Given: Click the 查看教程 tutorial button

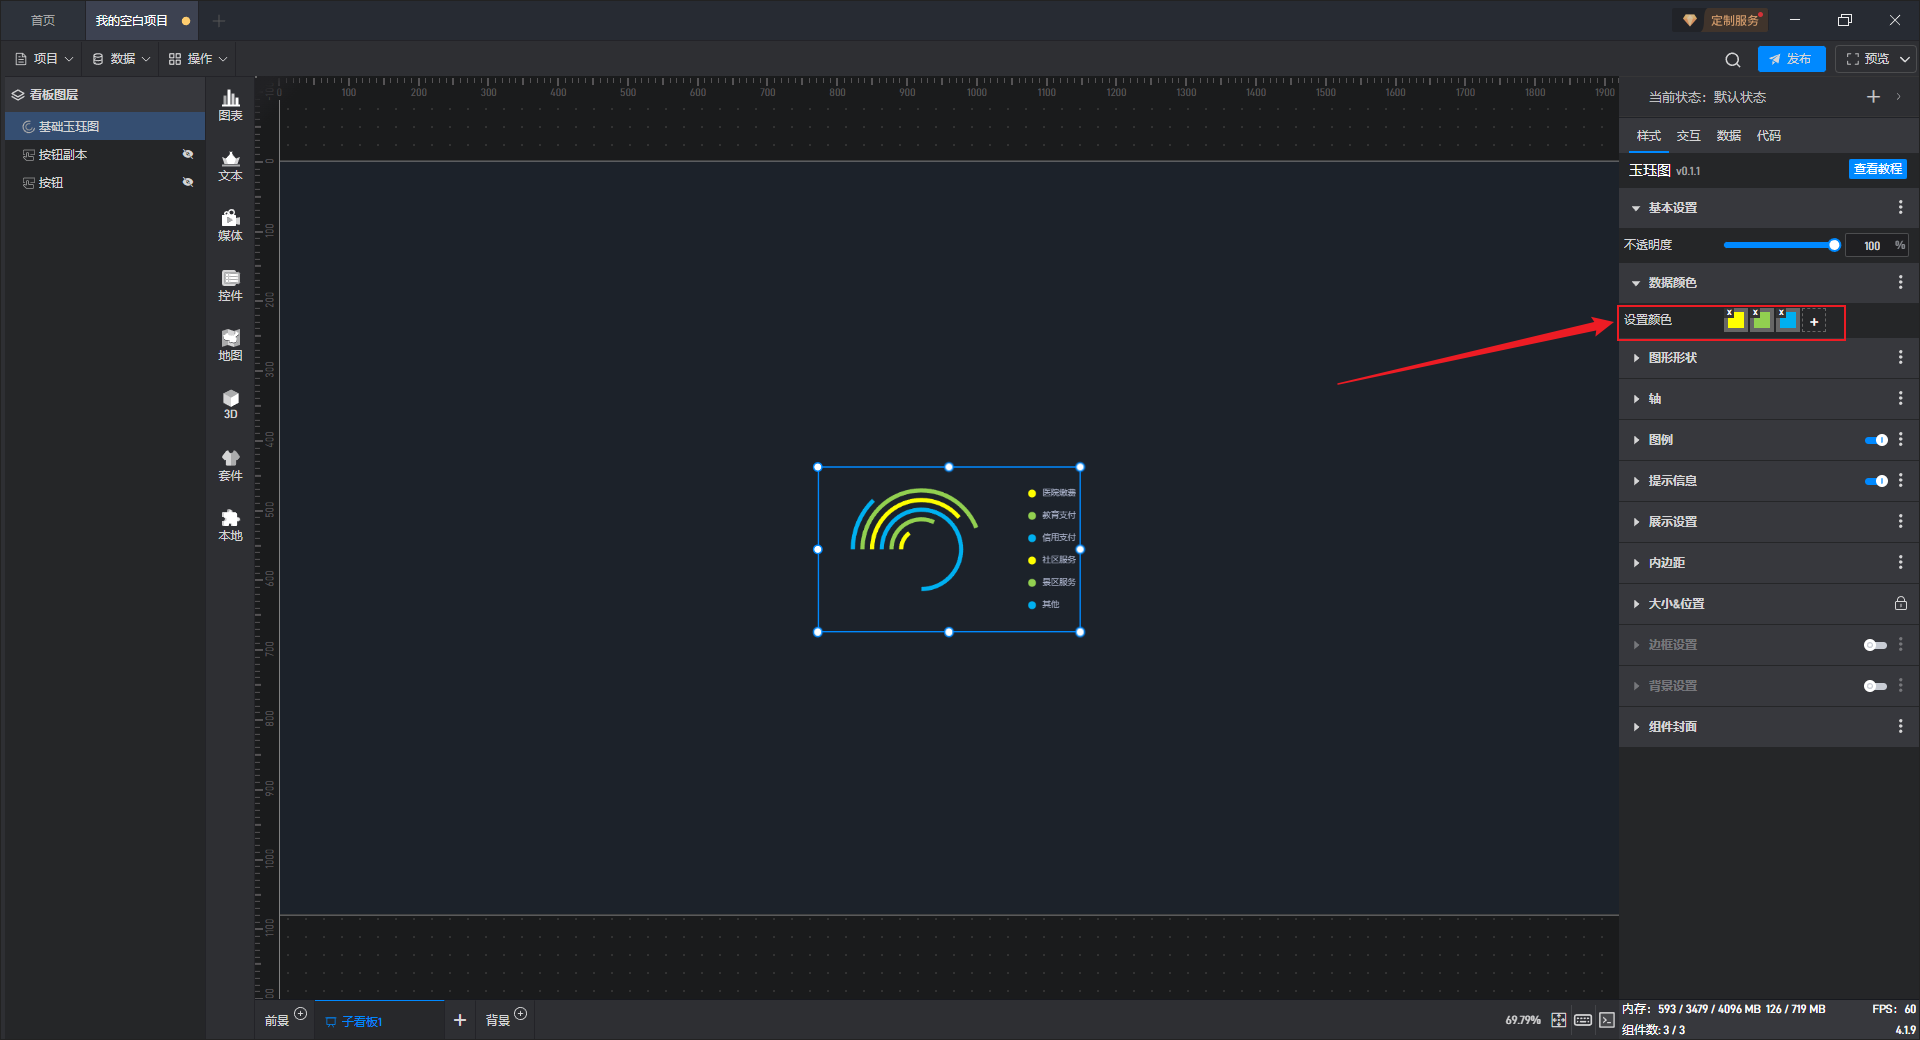Looking at the screenshot, I should 1877,169.
